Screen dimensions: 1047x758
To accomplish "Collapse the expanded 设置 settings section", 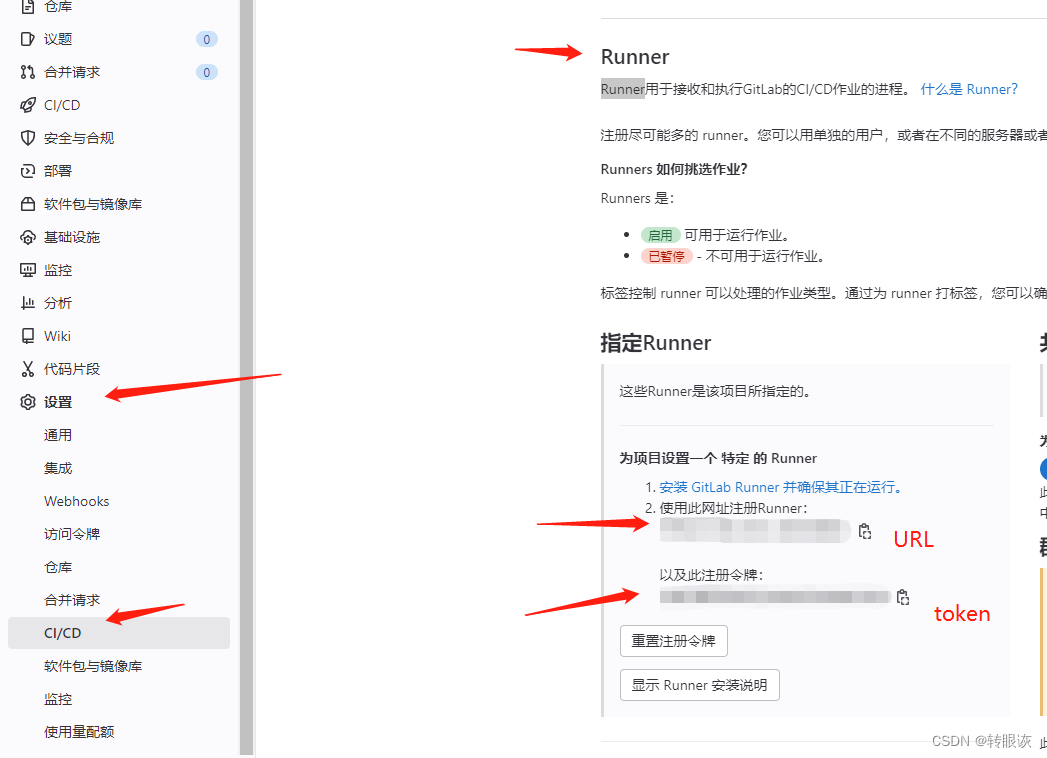I will pyautogui.click(x=57, y=401).
